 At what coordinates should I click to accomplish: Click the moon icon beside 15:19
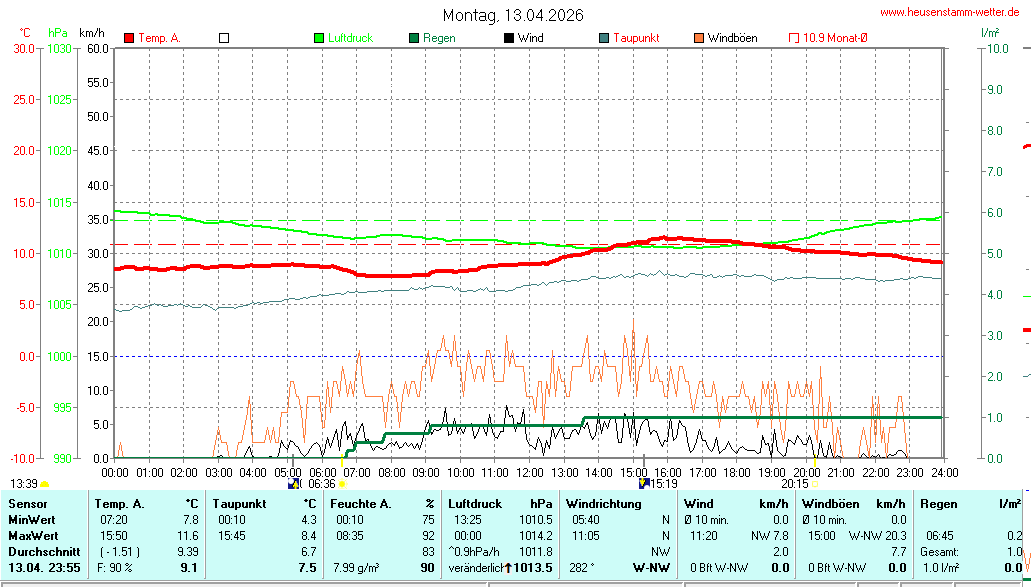[x=644, y=483]
